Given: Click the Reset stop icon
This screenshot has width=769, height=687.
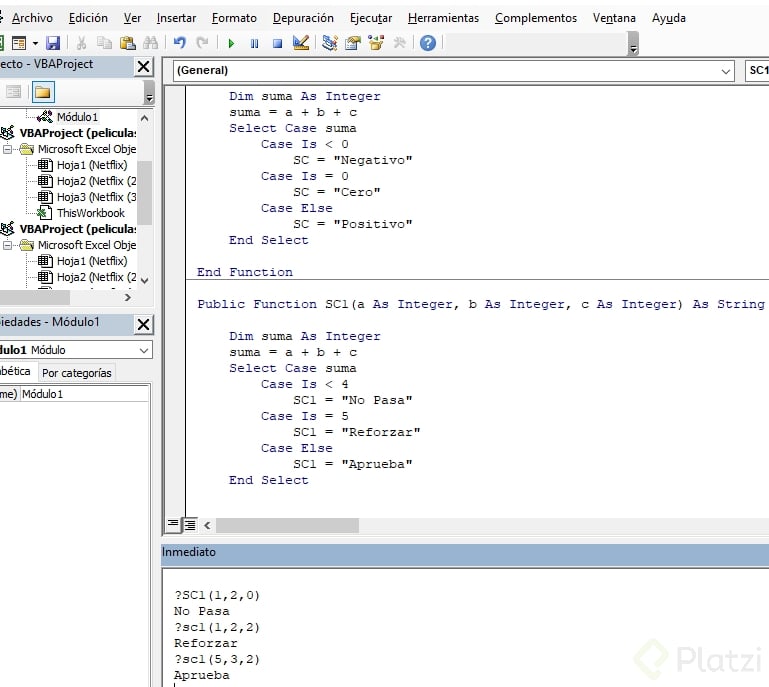Looking at the screenshot, I should pos(277,44).
